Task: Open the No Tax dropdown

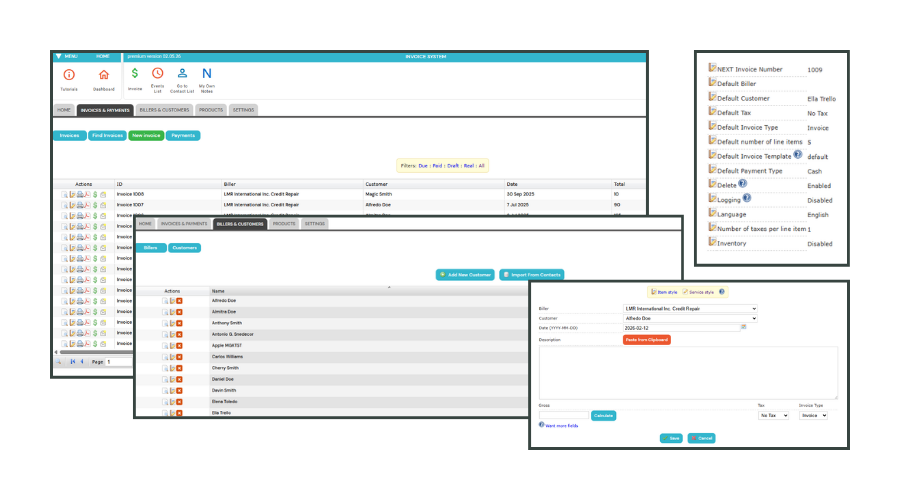Action: click(x=774, y=416)
